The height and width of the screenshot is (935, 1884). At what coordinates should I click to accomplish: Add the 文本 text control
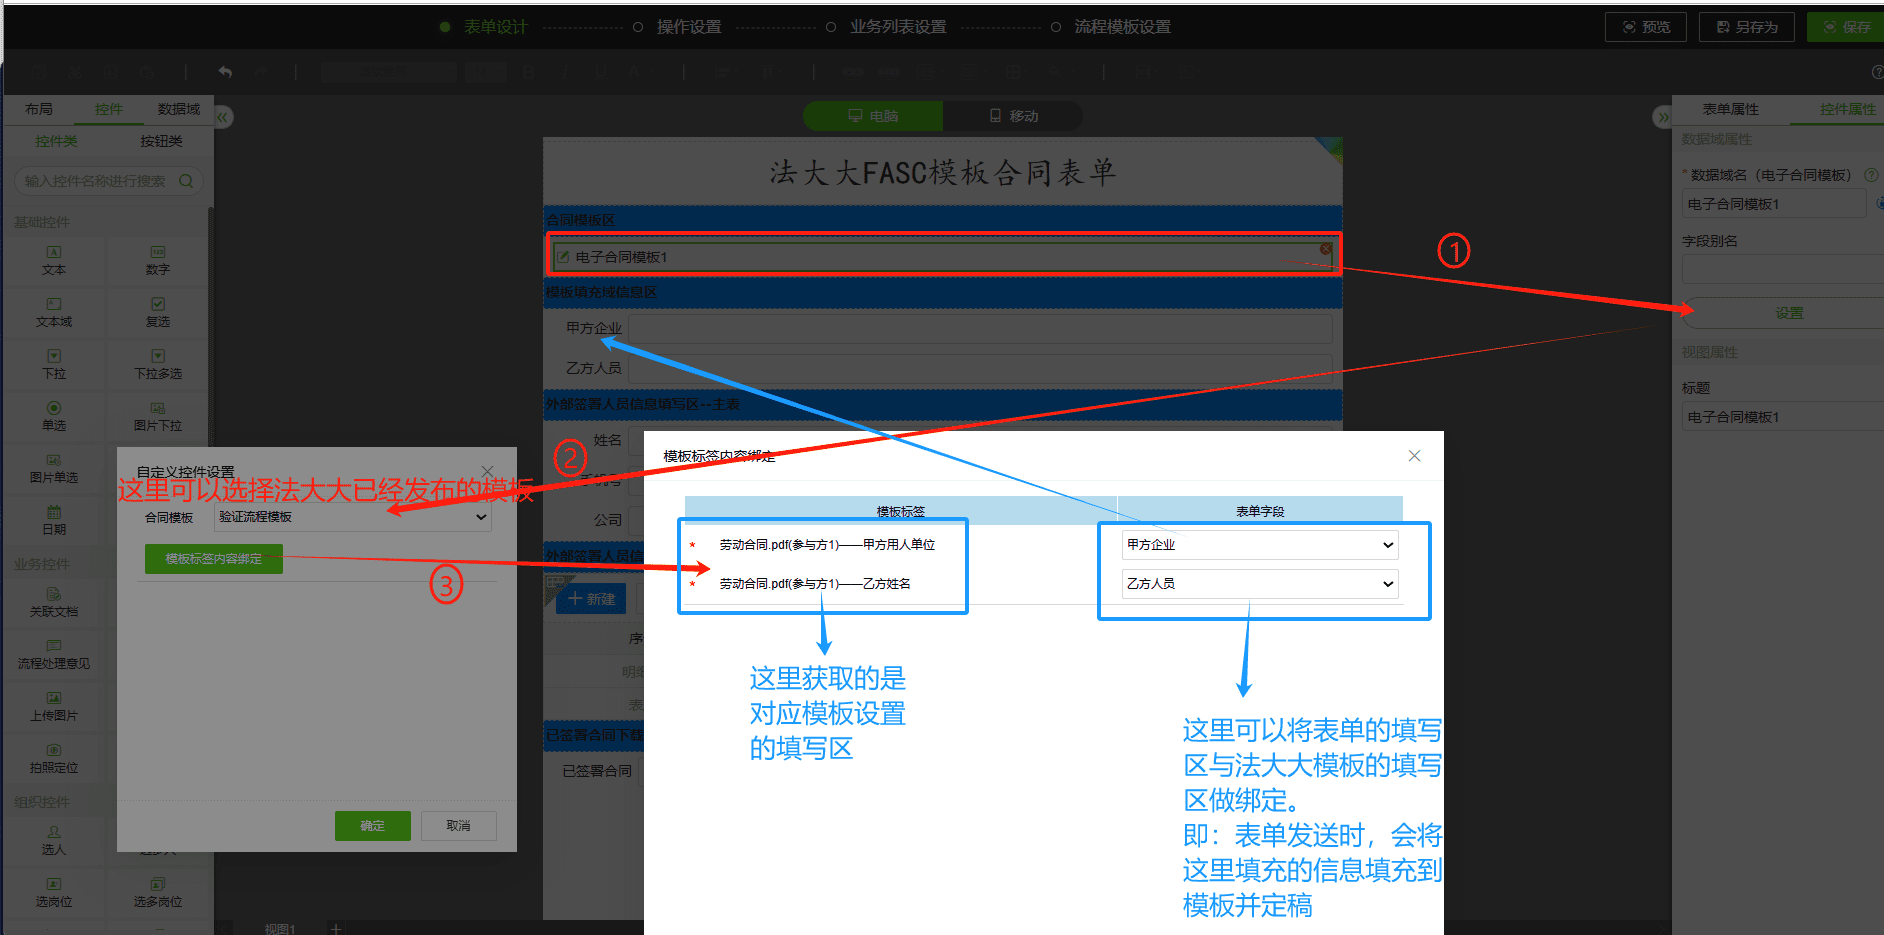tap(54, 260)
